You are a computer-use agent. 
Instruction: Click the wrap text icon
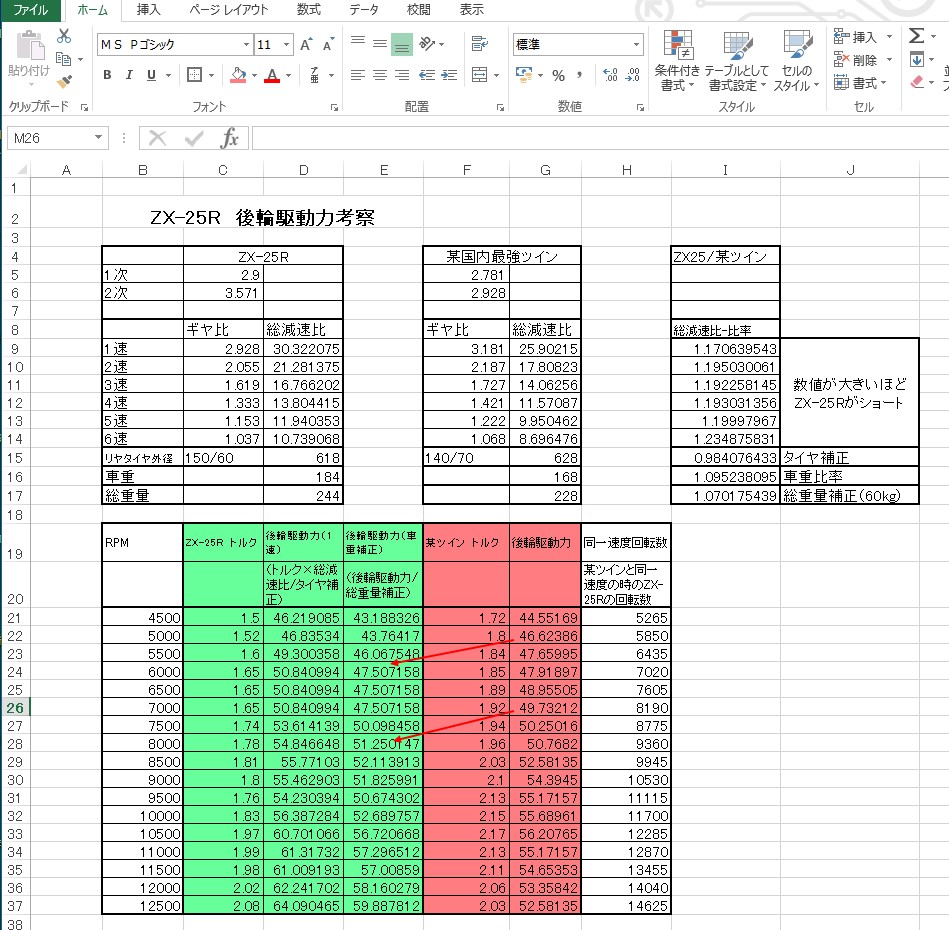(x=479, y=44)
